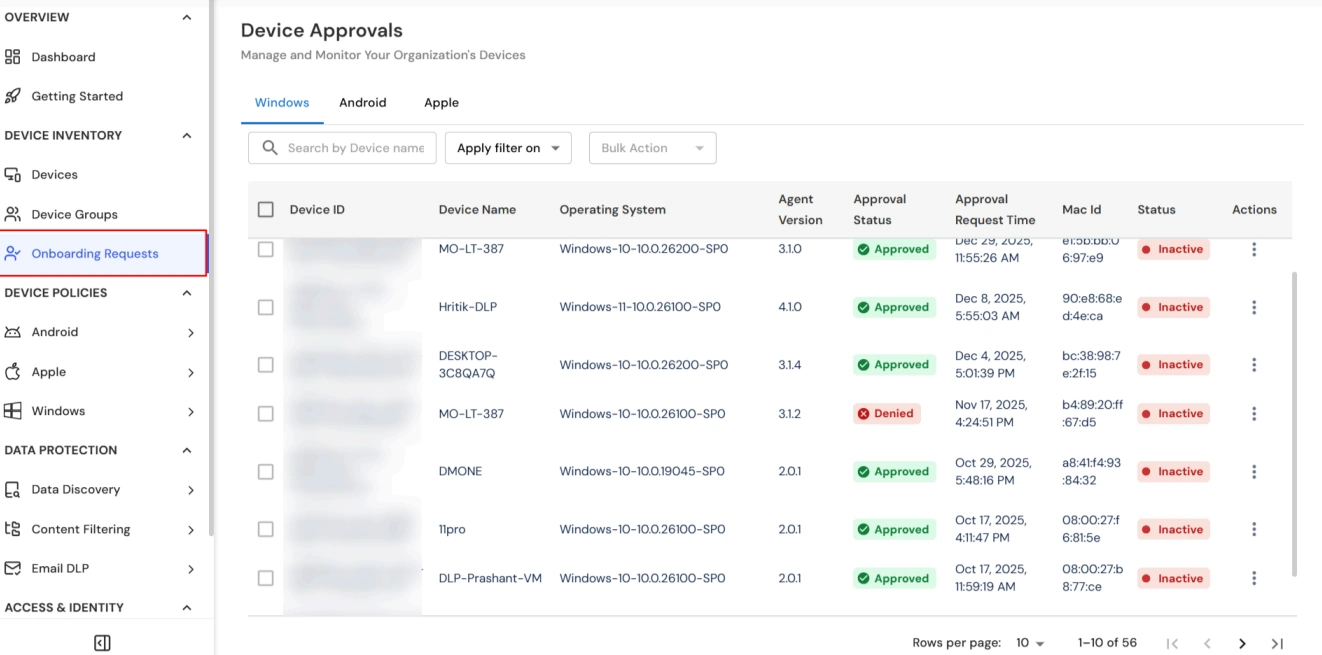Click the Approved badge for DMONE

(x=894, y=471)
